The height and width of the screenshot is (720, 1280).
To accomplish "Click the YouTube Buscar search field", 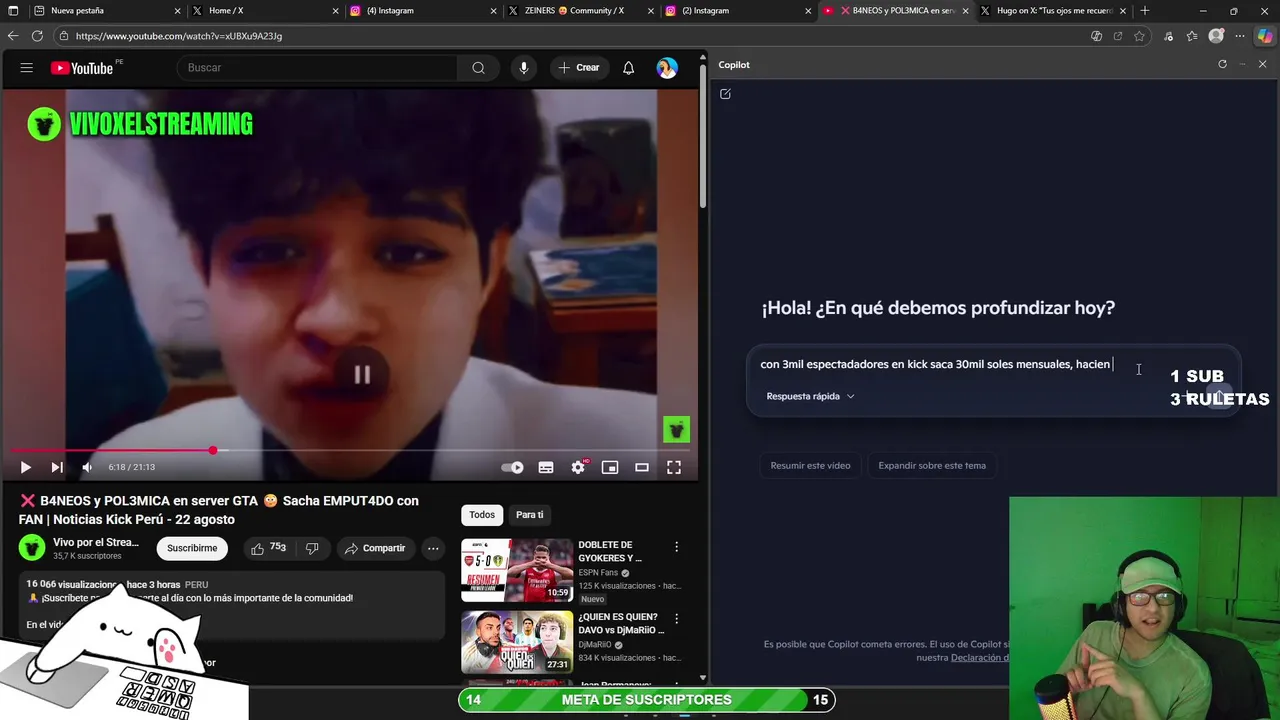I will tap(318, 68).
